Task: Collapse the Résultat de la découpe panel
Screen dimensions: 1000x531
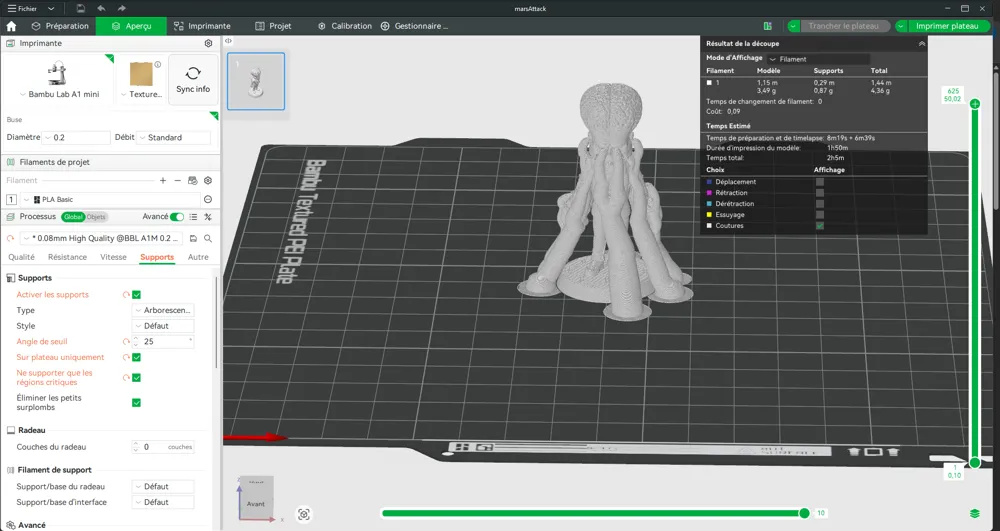Action: (922, 44)
